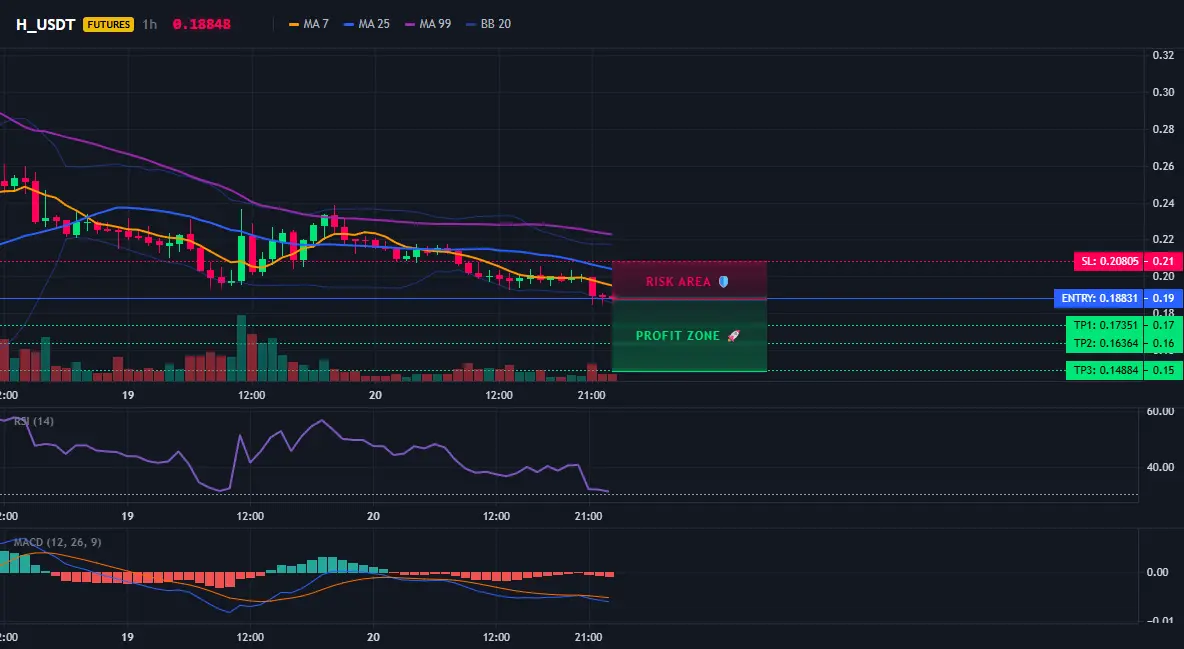
Task: Click the 0.24 price axis value
Action: (x=1163, y=203)
